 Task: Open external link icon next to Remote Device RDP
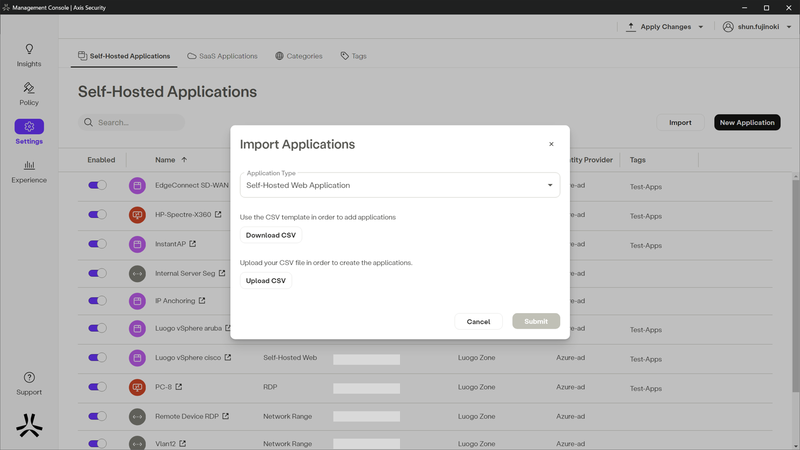click(x=226, y=416)
